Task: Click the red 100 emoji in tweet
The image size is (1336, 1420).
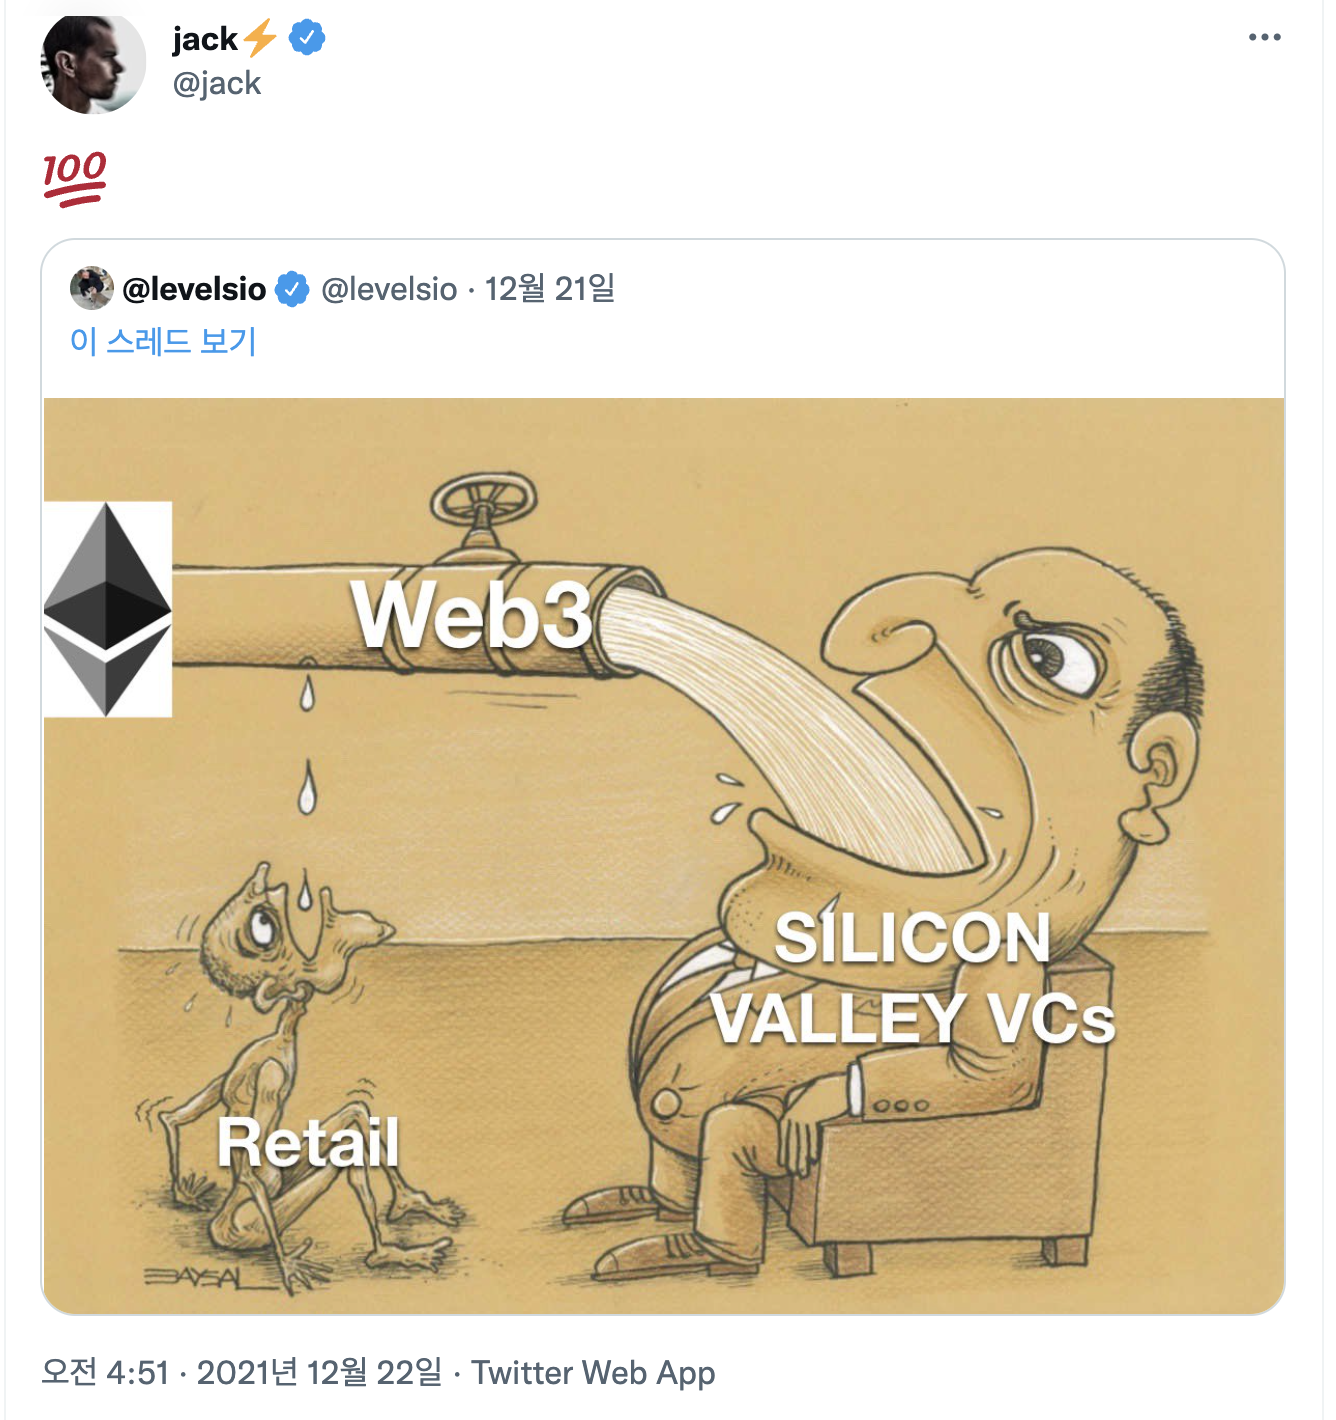Action: 74,178
